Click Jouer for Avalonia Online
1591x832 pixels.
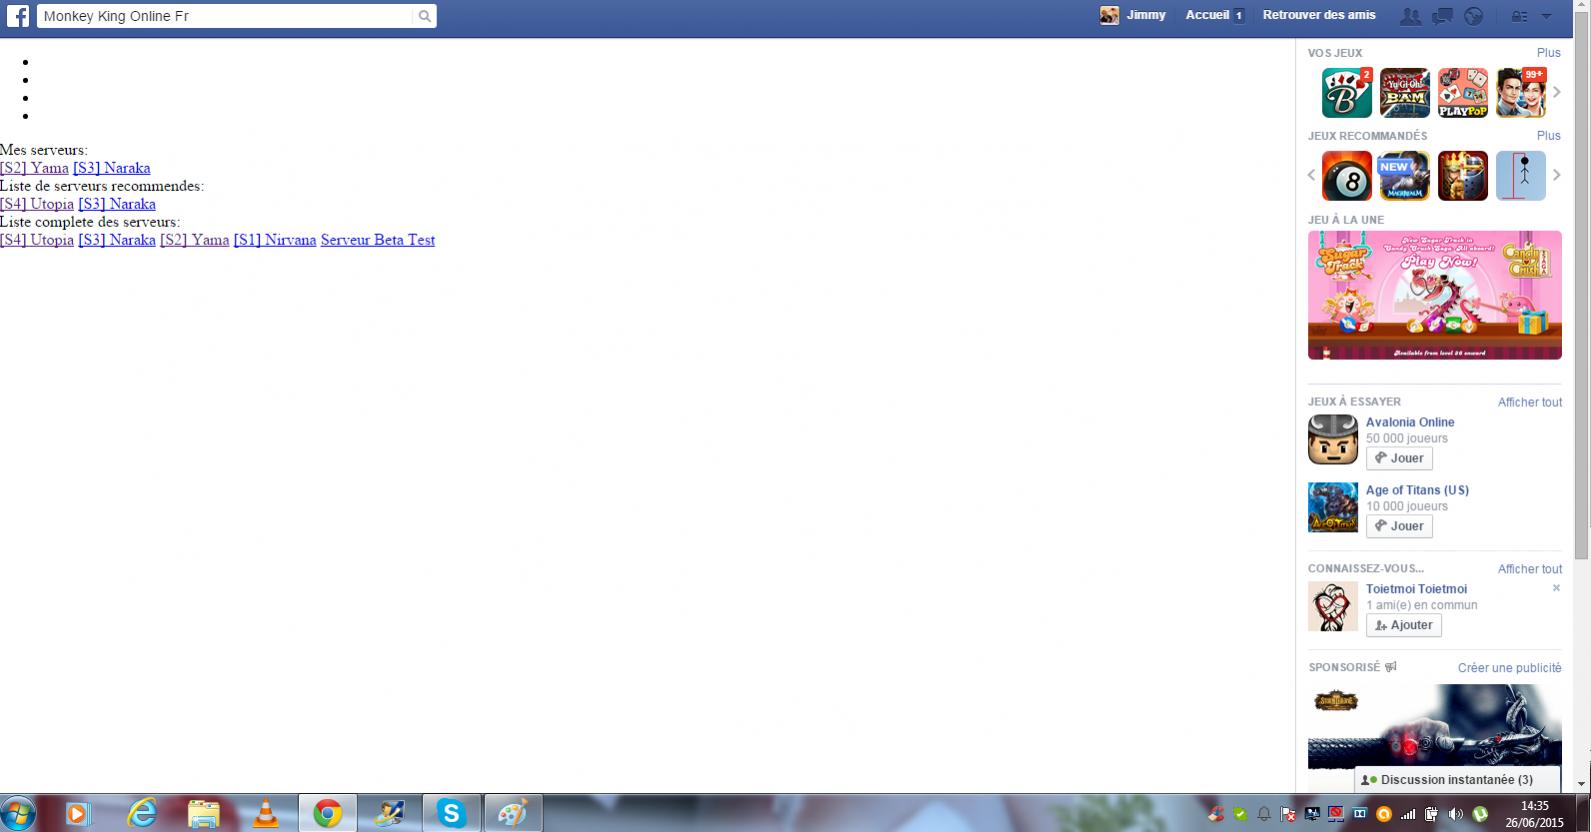[x=1399, y=458]
